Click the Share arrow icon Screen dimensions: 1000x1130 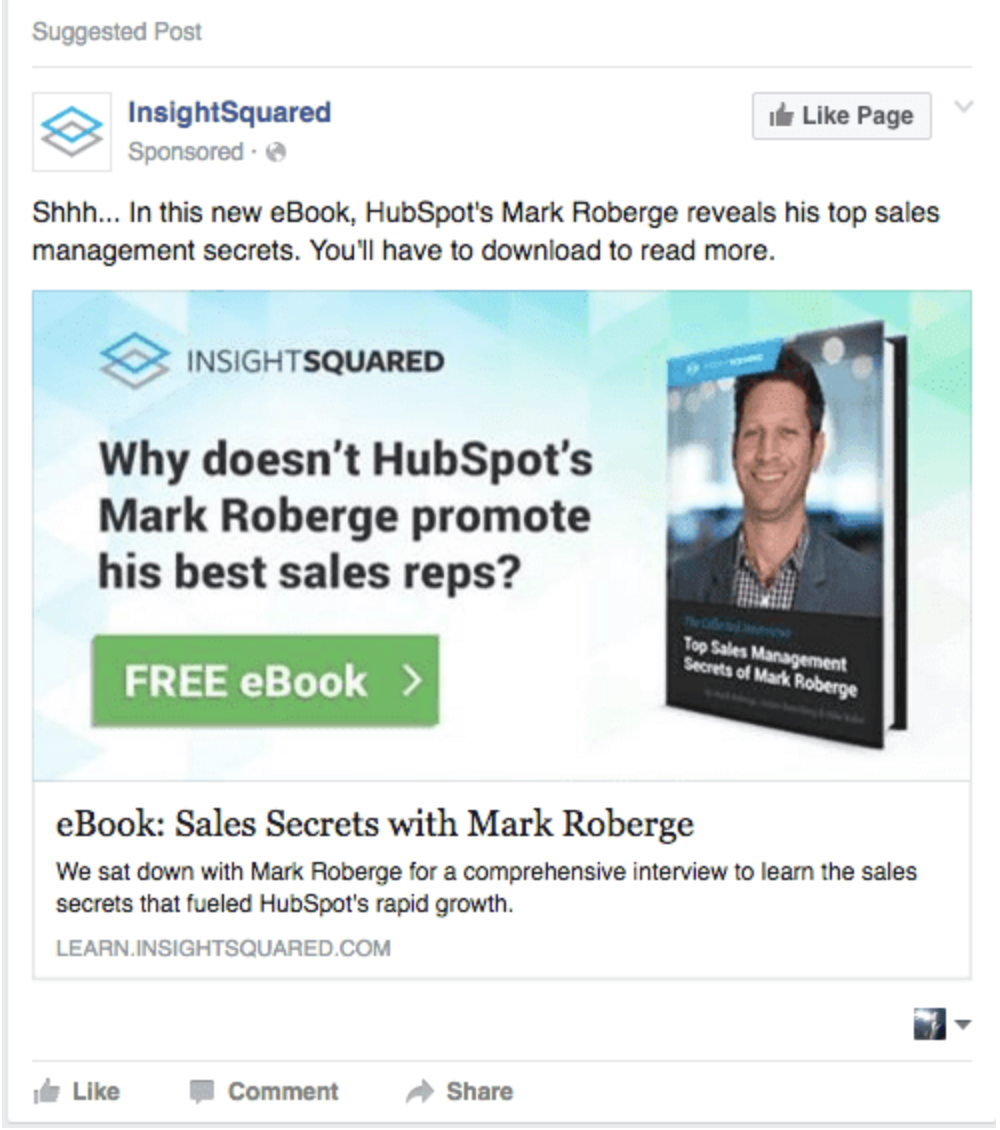click(419, 1092)
